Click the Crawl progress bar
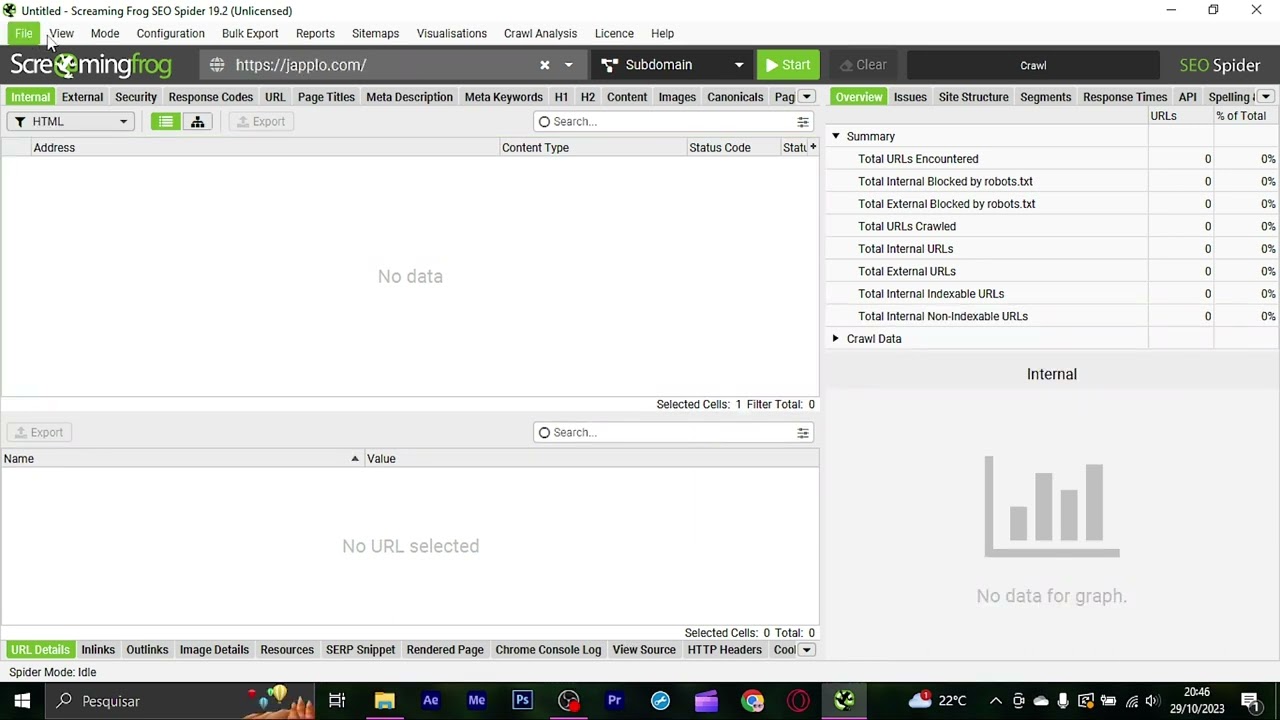 point(1033,65)
